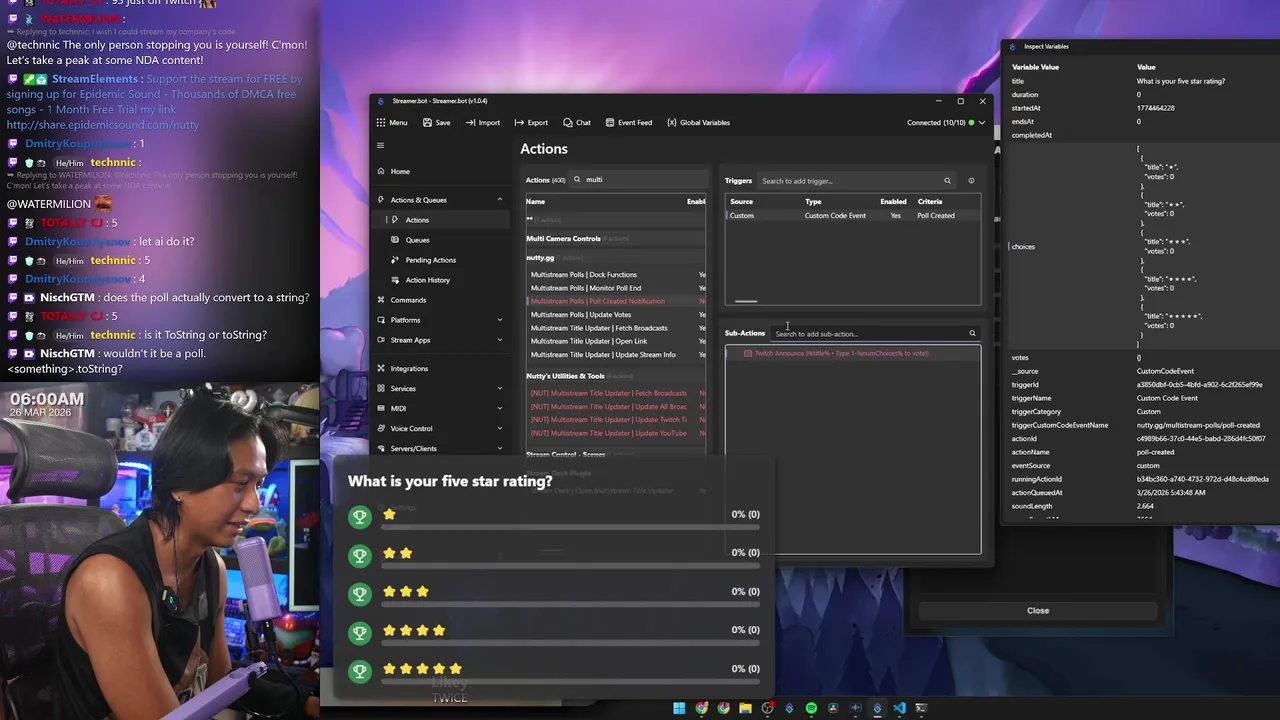Open the Event Feed icon
Screen dimensions: 1280x720
click(x=609, y=123)
